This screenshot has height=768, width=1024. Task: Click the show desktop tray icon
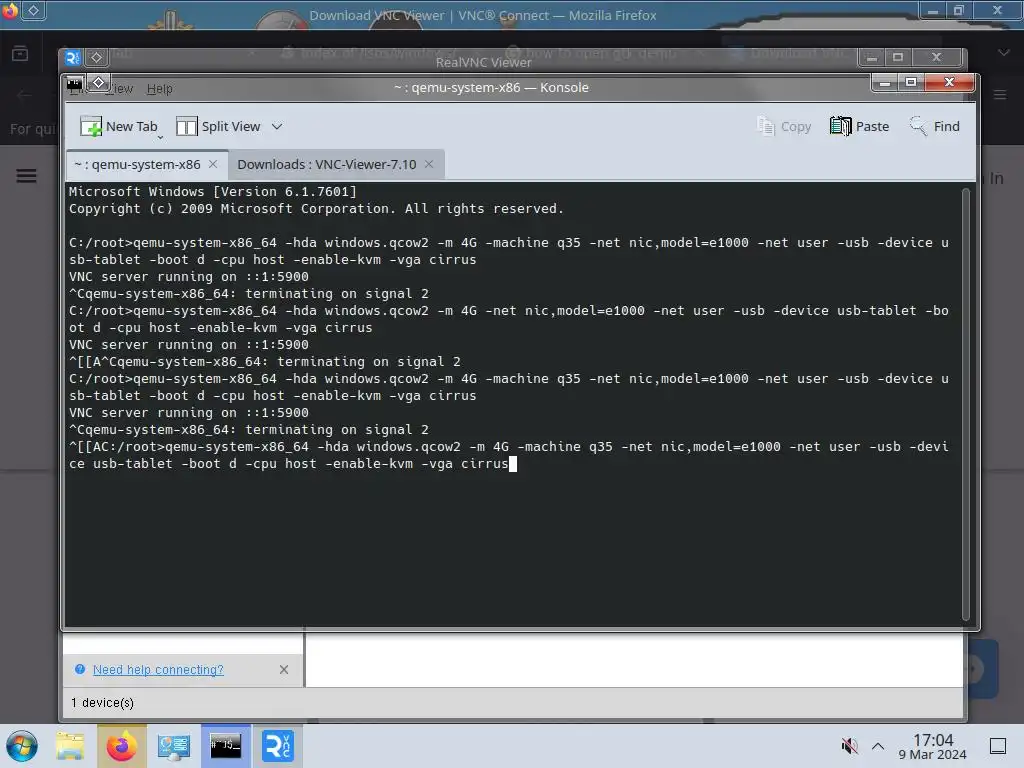pyautogui.click(x=998, y=746)
